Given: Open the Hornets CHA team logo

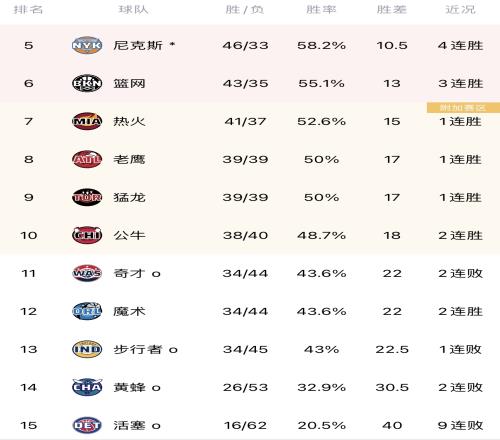Looking at the screenshot, I should (87, 387).
